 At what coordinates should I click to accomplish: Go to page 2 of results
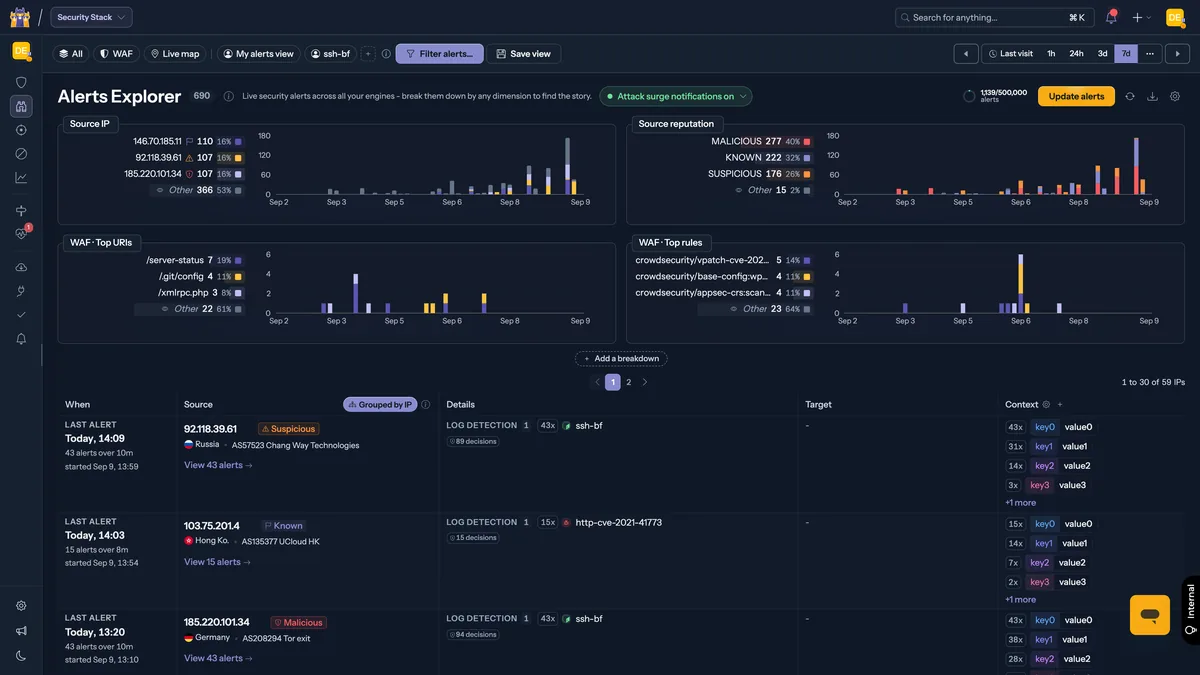pos(629,382)
